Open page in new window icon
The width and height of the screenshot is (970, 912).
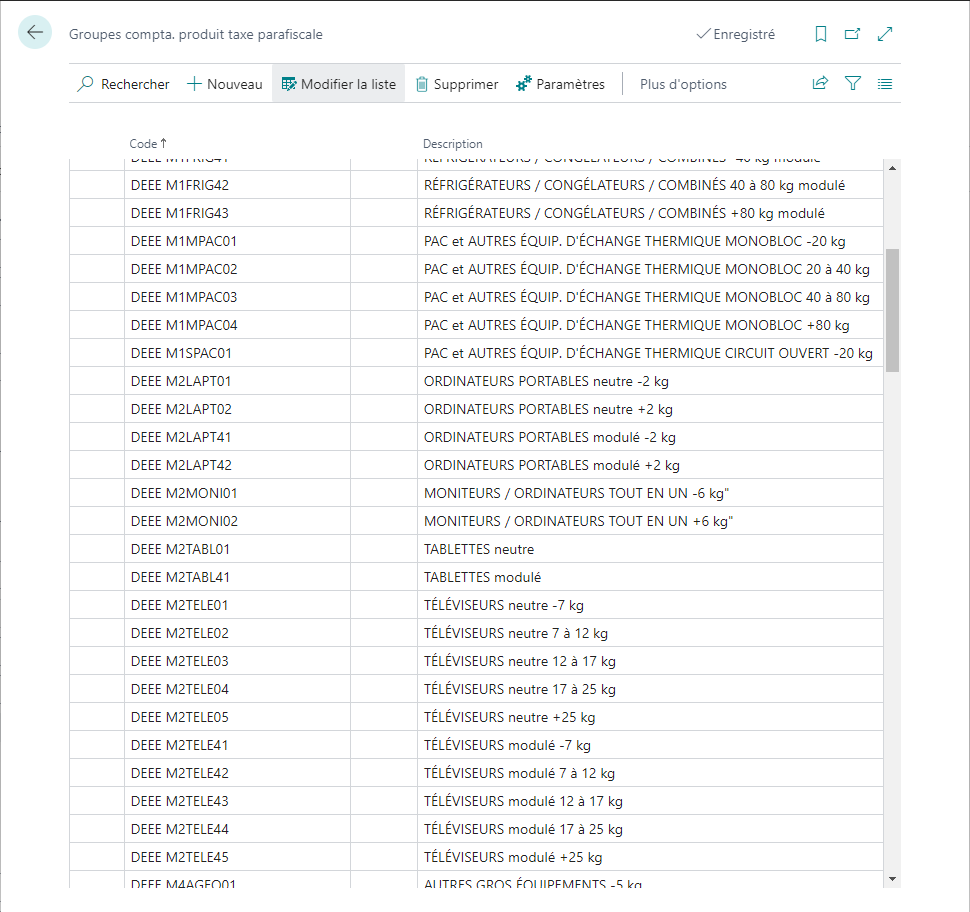click(x=852, y=34)
